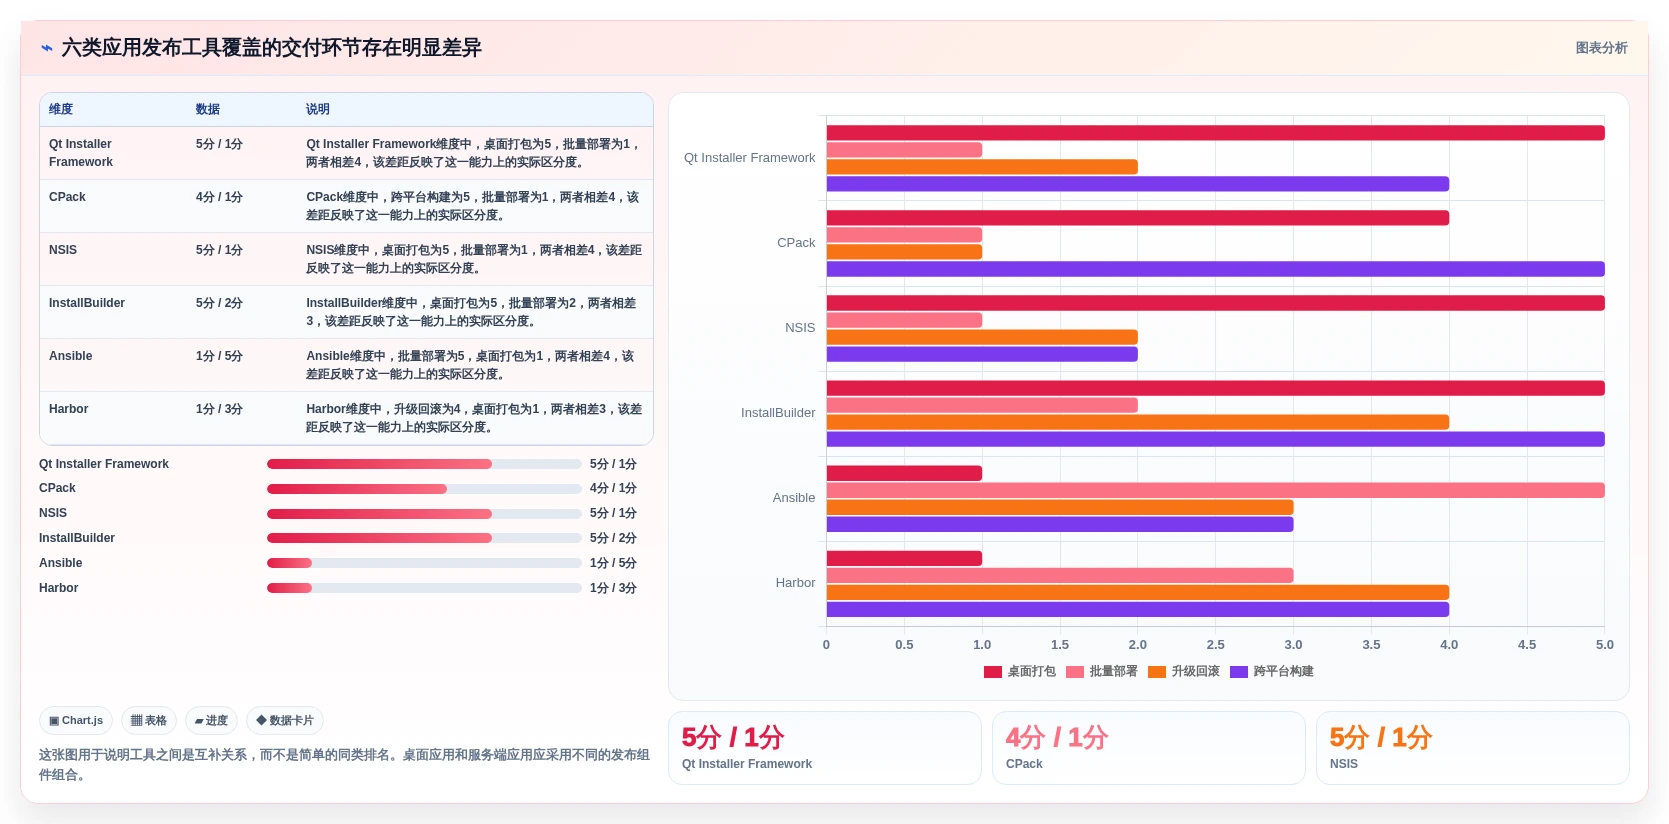Click the 1分 / 3分 cell in Harbor table row
The image size is (1669, 824).
coord(219,409)
